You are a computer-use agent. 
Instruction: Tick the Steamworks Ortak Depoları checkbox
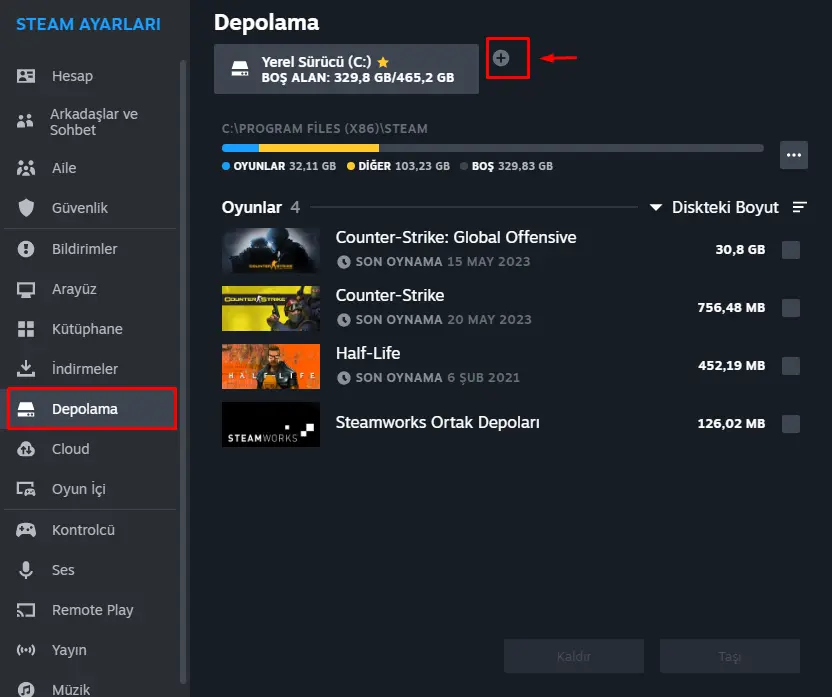pos(791,423)
